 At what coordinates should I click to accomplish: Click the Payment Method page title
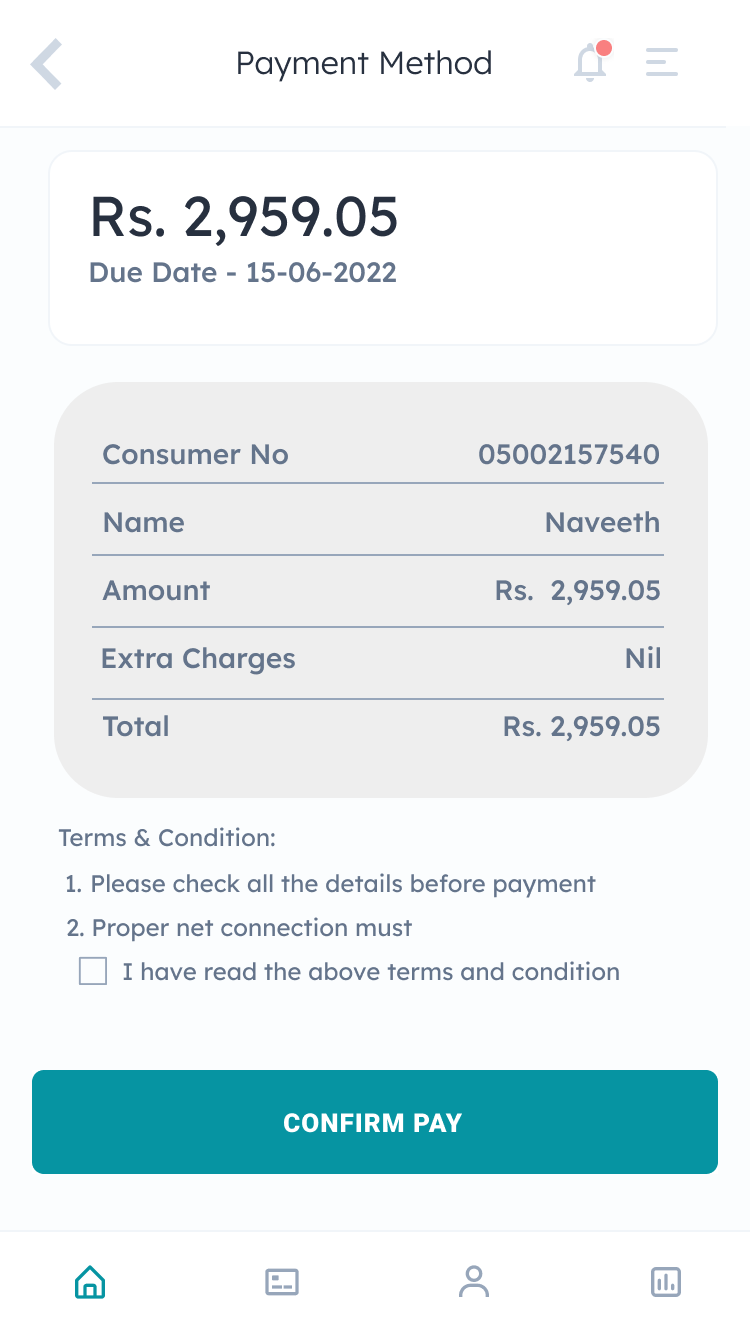click(x=364, y=63)
